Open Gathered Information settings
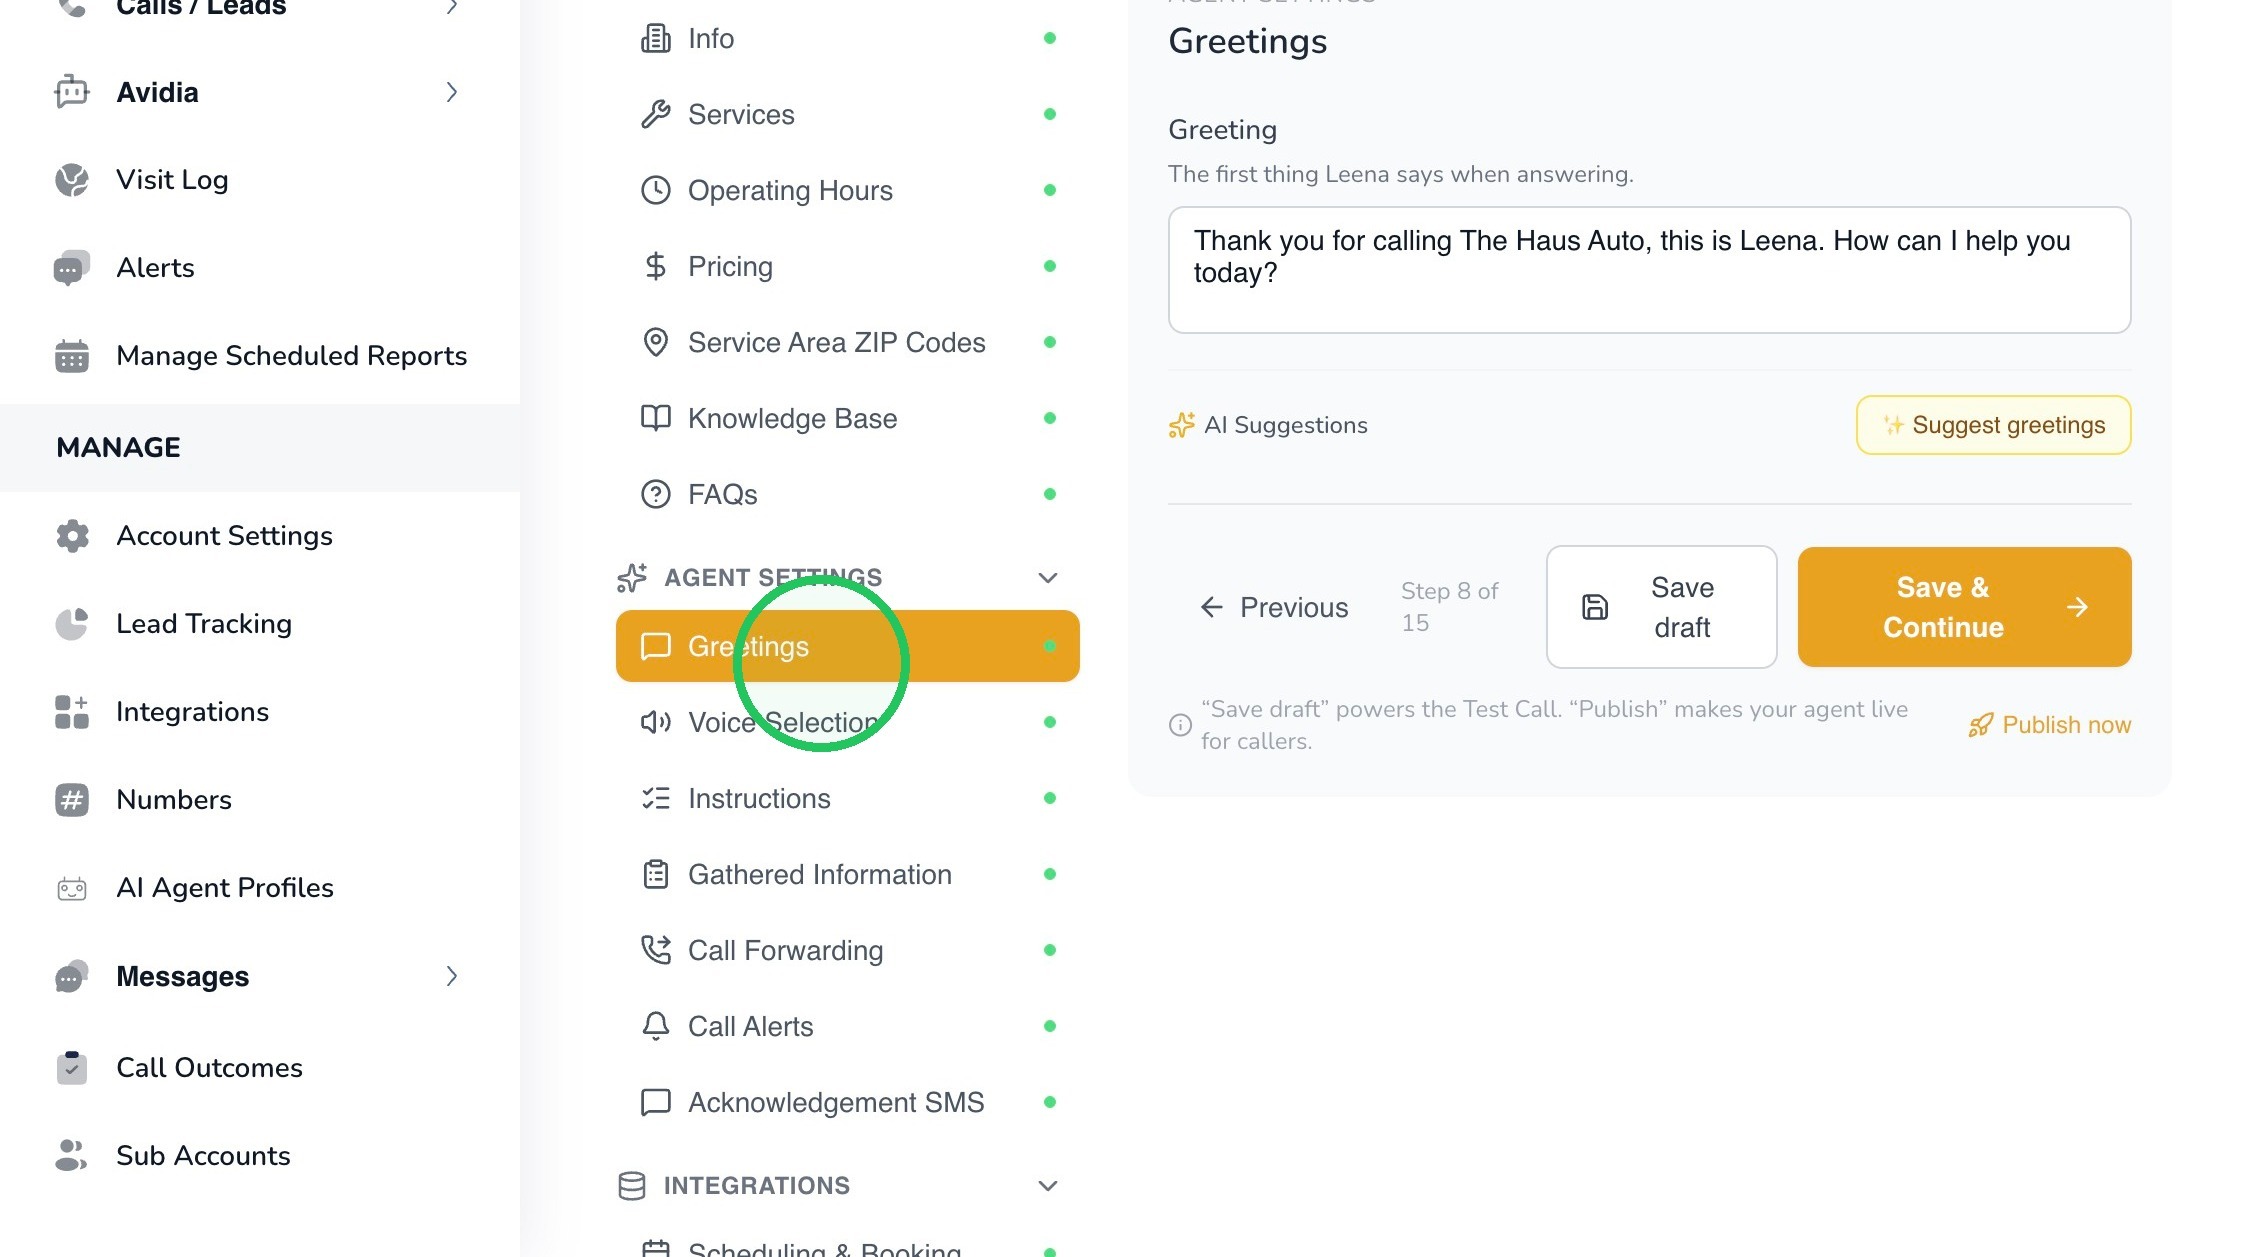Viewport: 2252px width, 1257px height. pyautogui.click(x=848, y=874)
